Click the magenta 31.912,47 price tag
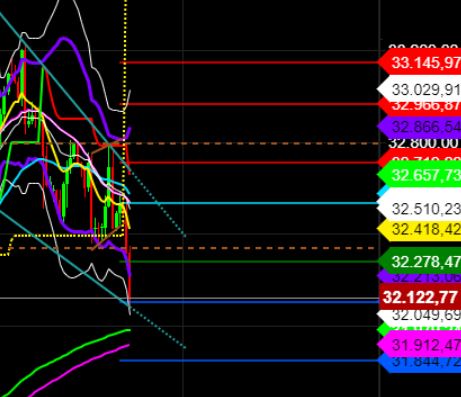 pyautogui.click(x=420, y=345)
